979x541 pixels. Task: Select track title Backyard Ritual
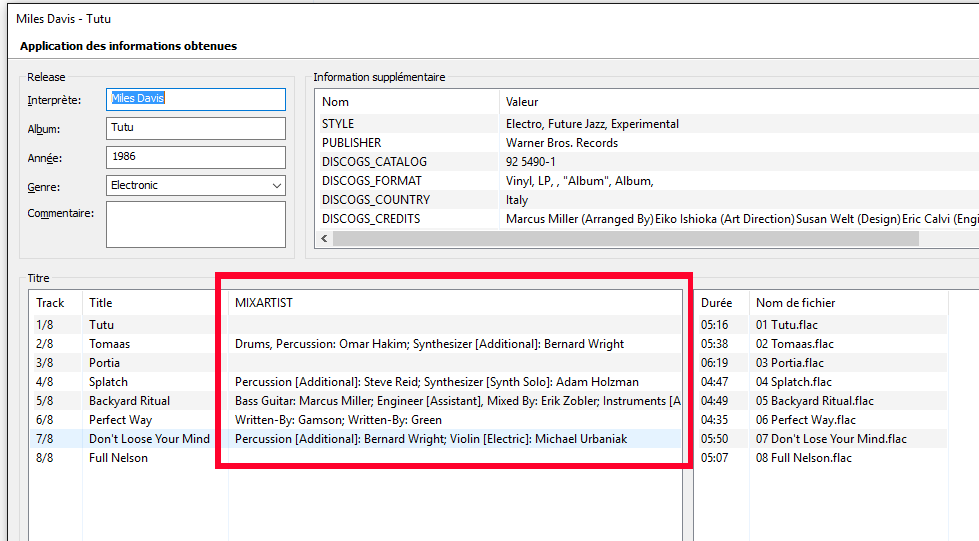pyautogui.click(x=129, y=401)
